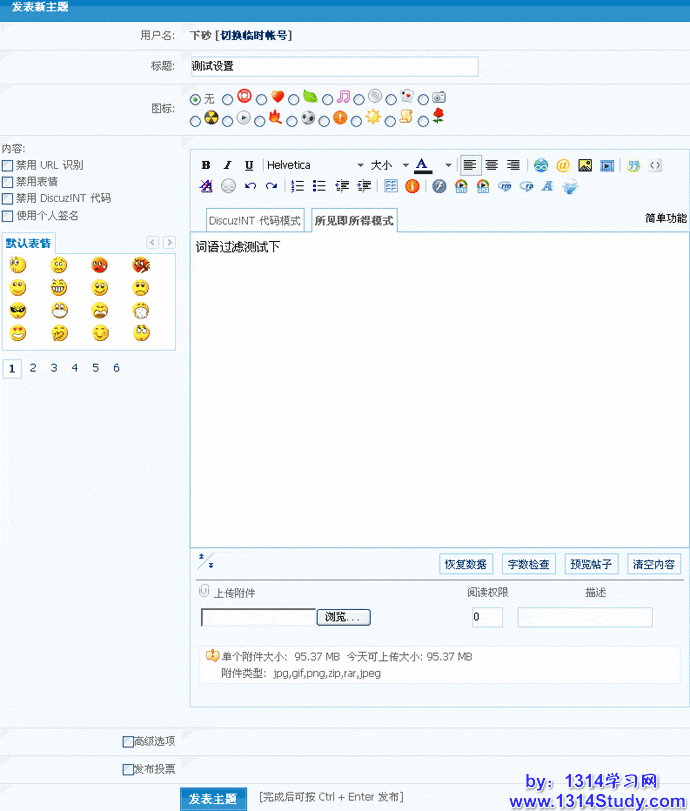Switch to DiscuzINT 代码模式 tab
Viewport: 690px width, 811px height.
(255, 221)
